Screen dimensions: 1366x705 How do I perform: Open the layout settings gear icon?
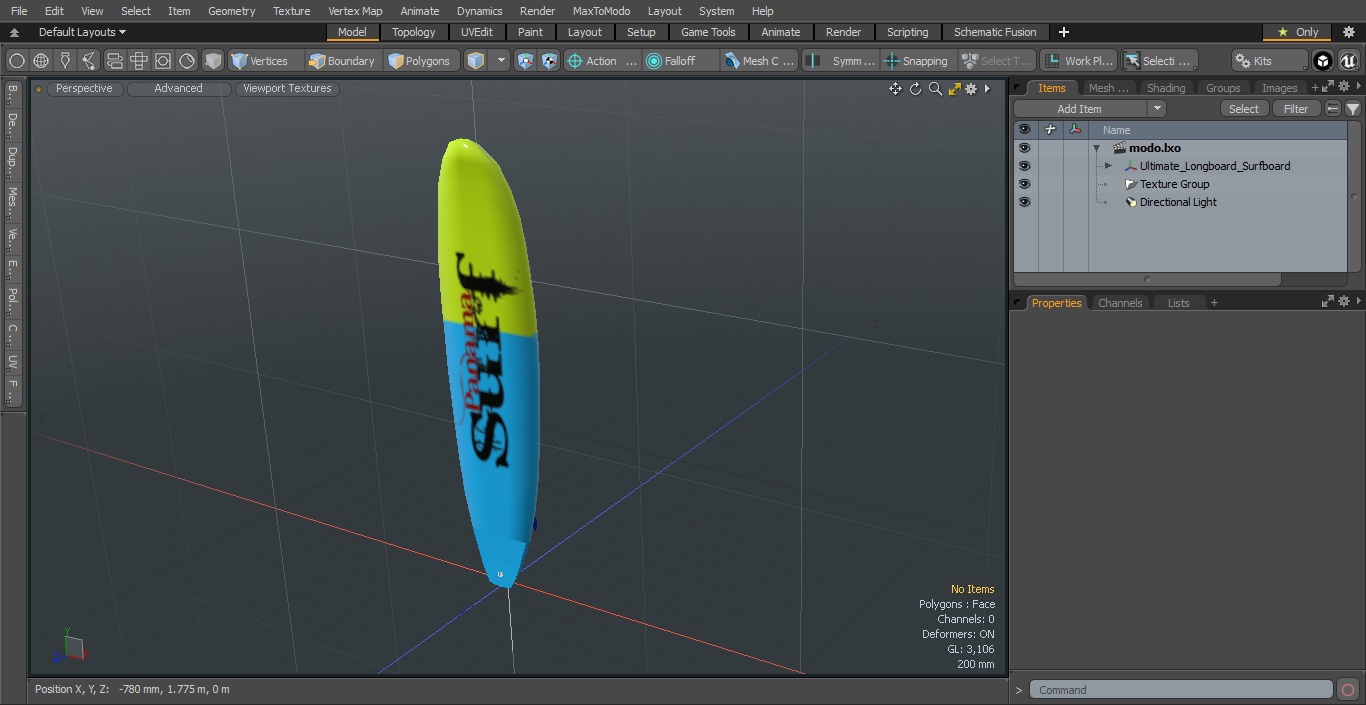click(x=1348, y=32)
